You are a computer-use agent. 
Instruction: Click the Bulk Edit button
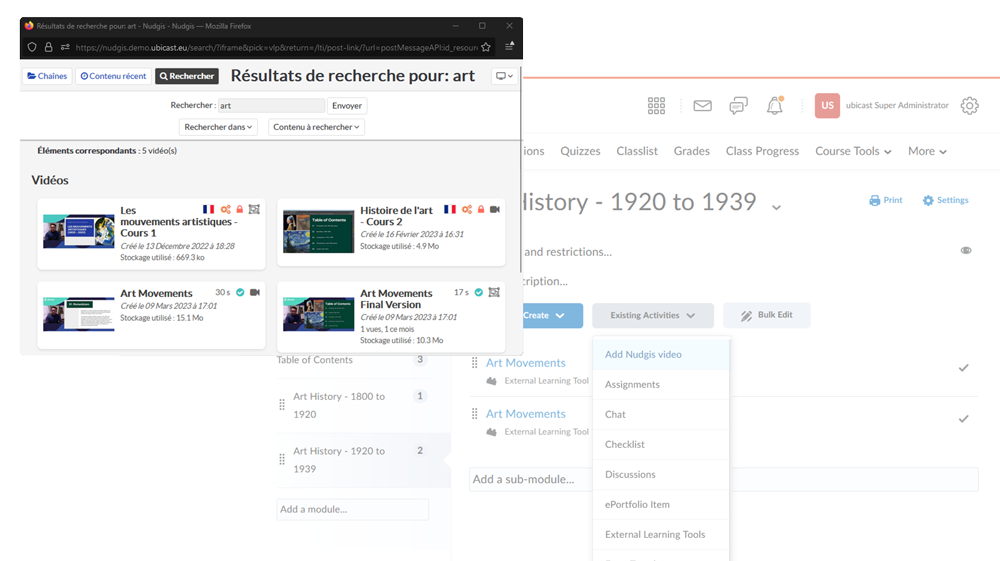[766, 315]
